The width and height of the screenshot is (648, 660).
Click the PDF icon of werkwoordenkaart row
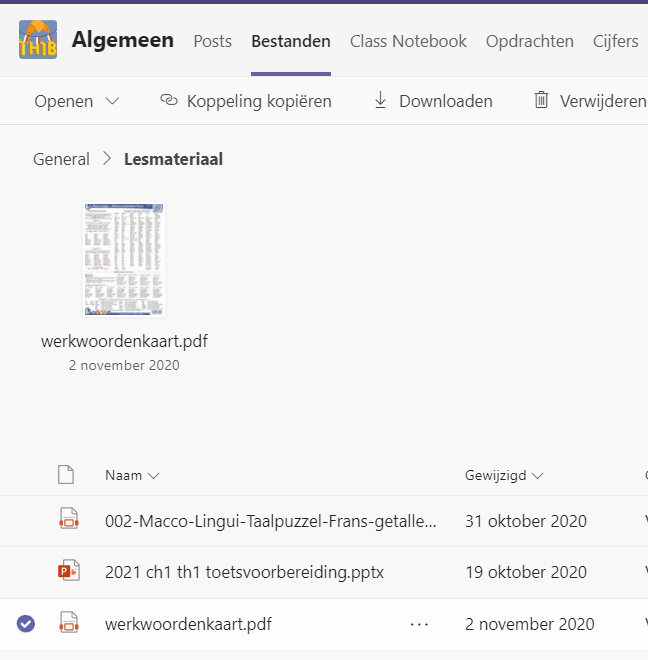(68, 624)
